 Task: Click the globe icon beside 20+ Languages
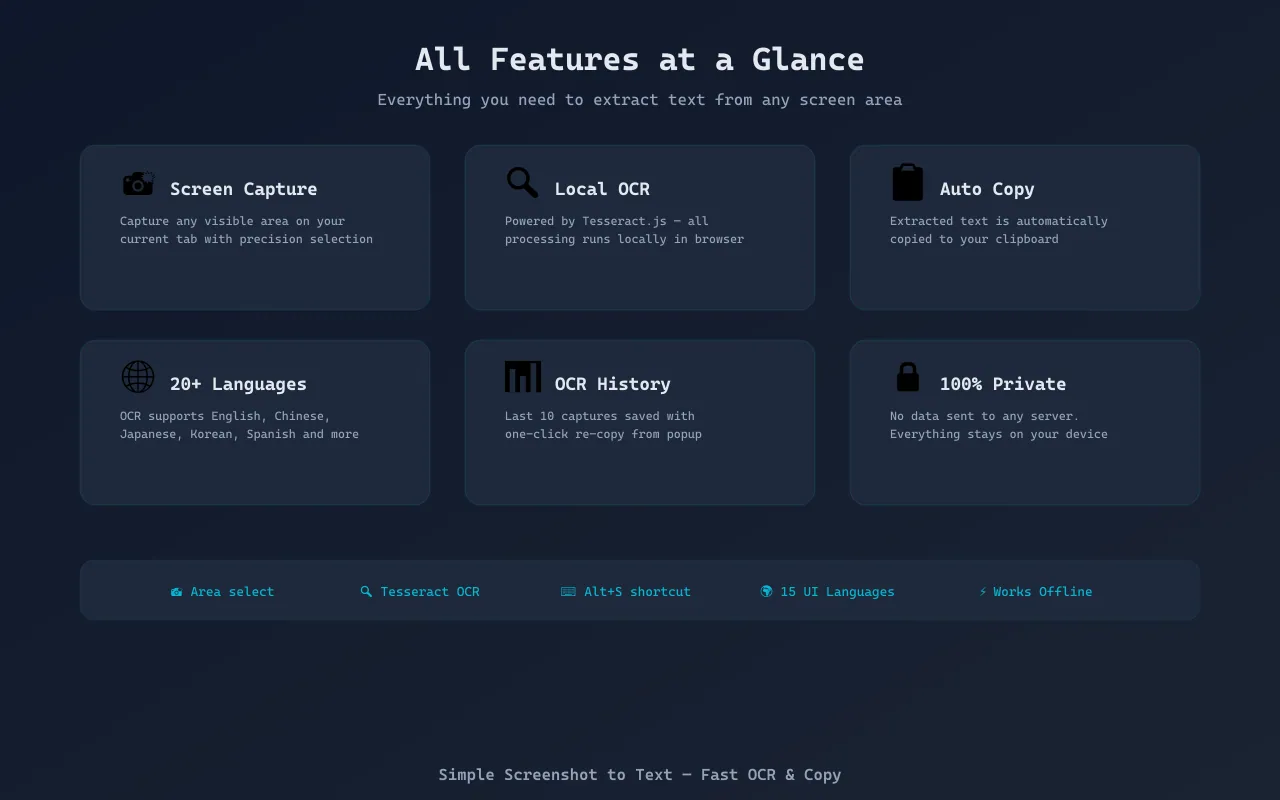click(138, 377)
